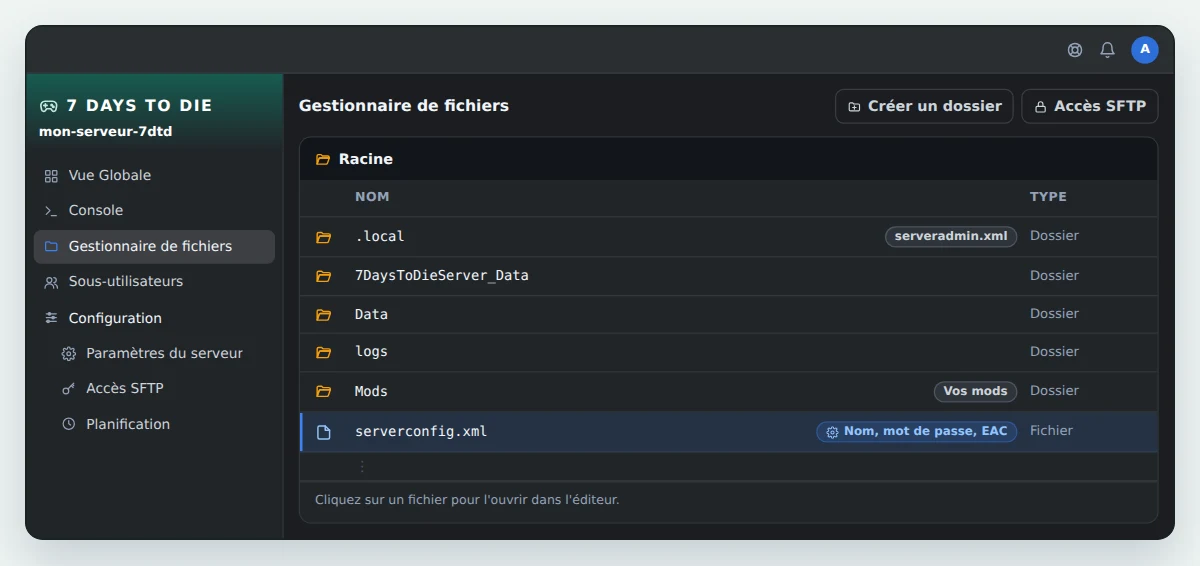The image size is (1200, 566).
Task: Click the serveradmin.xml badge
Action: [x=951, y=237]
